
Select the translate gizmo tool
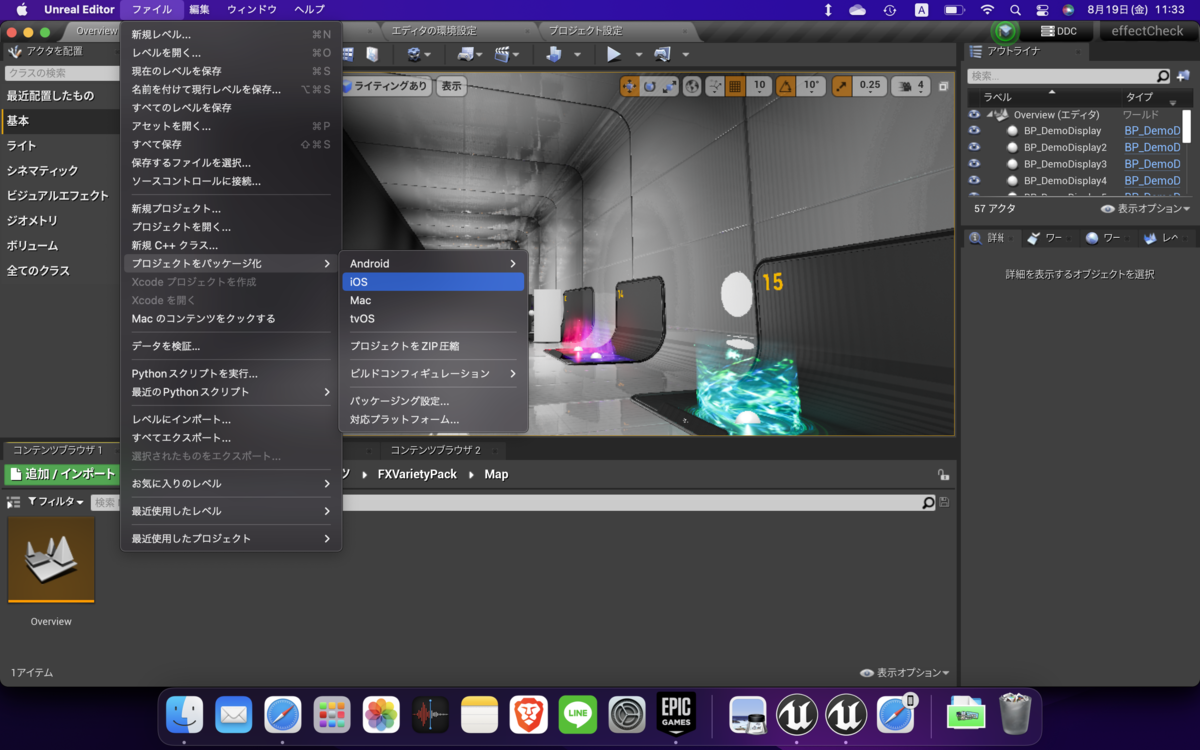[629, 86]
